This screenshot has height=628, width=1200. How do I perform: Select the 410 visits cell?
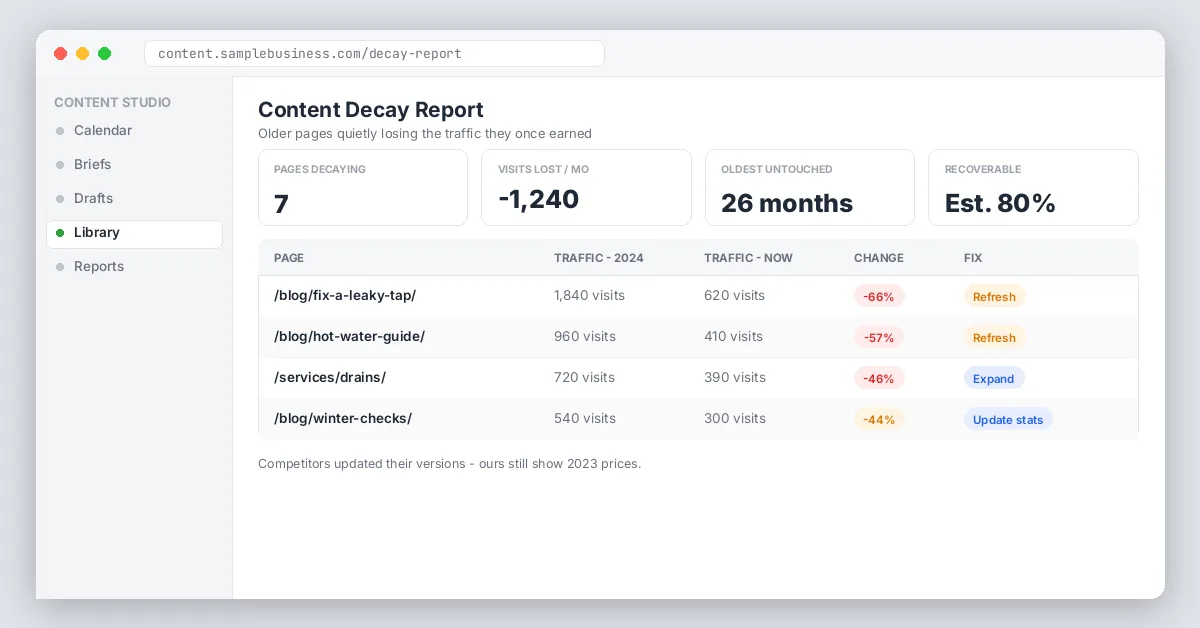(x=733, y=337)
